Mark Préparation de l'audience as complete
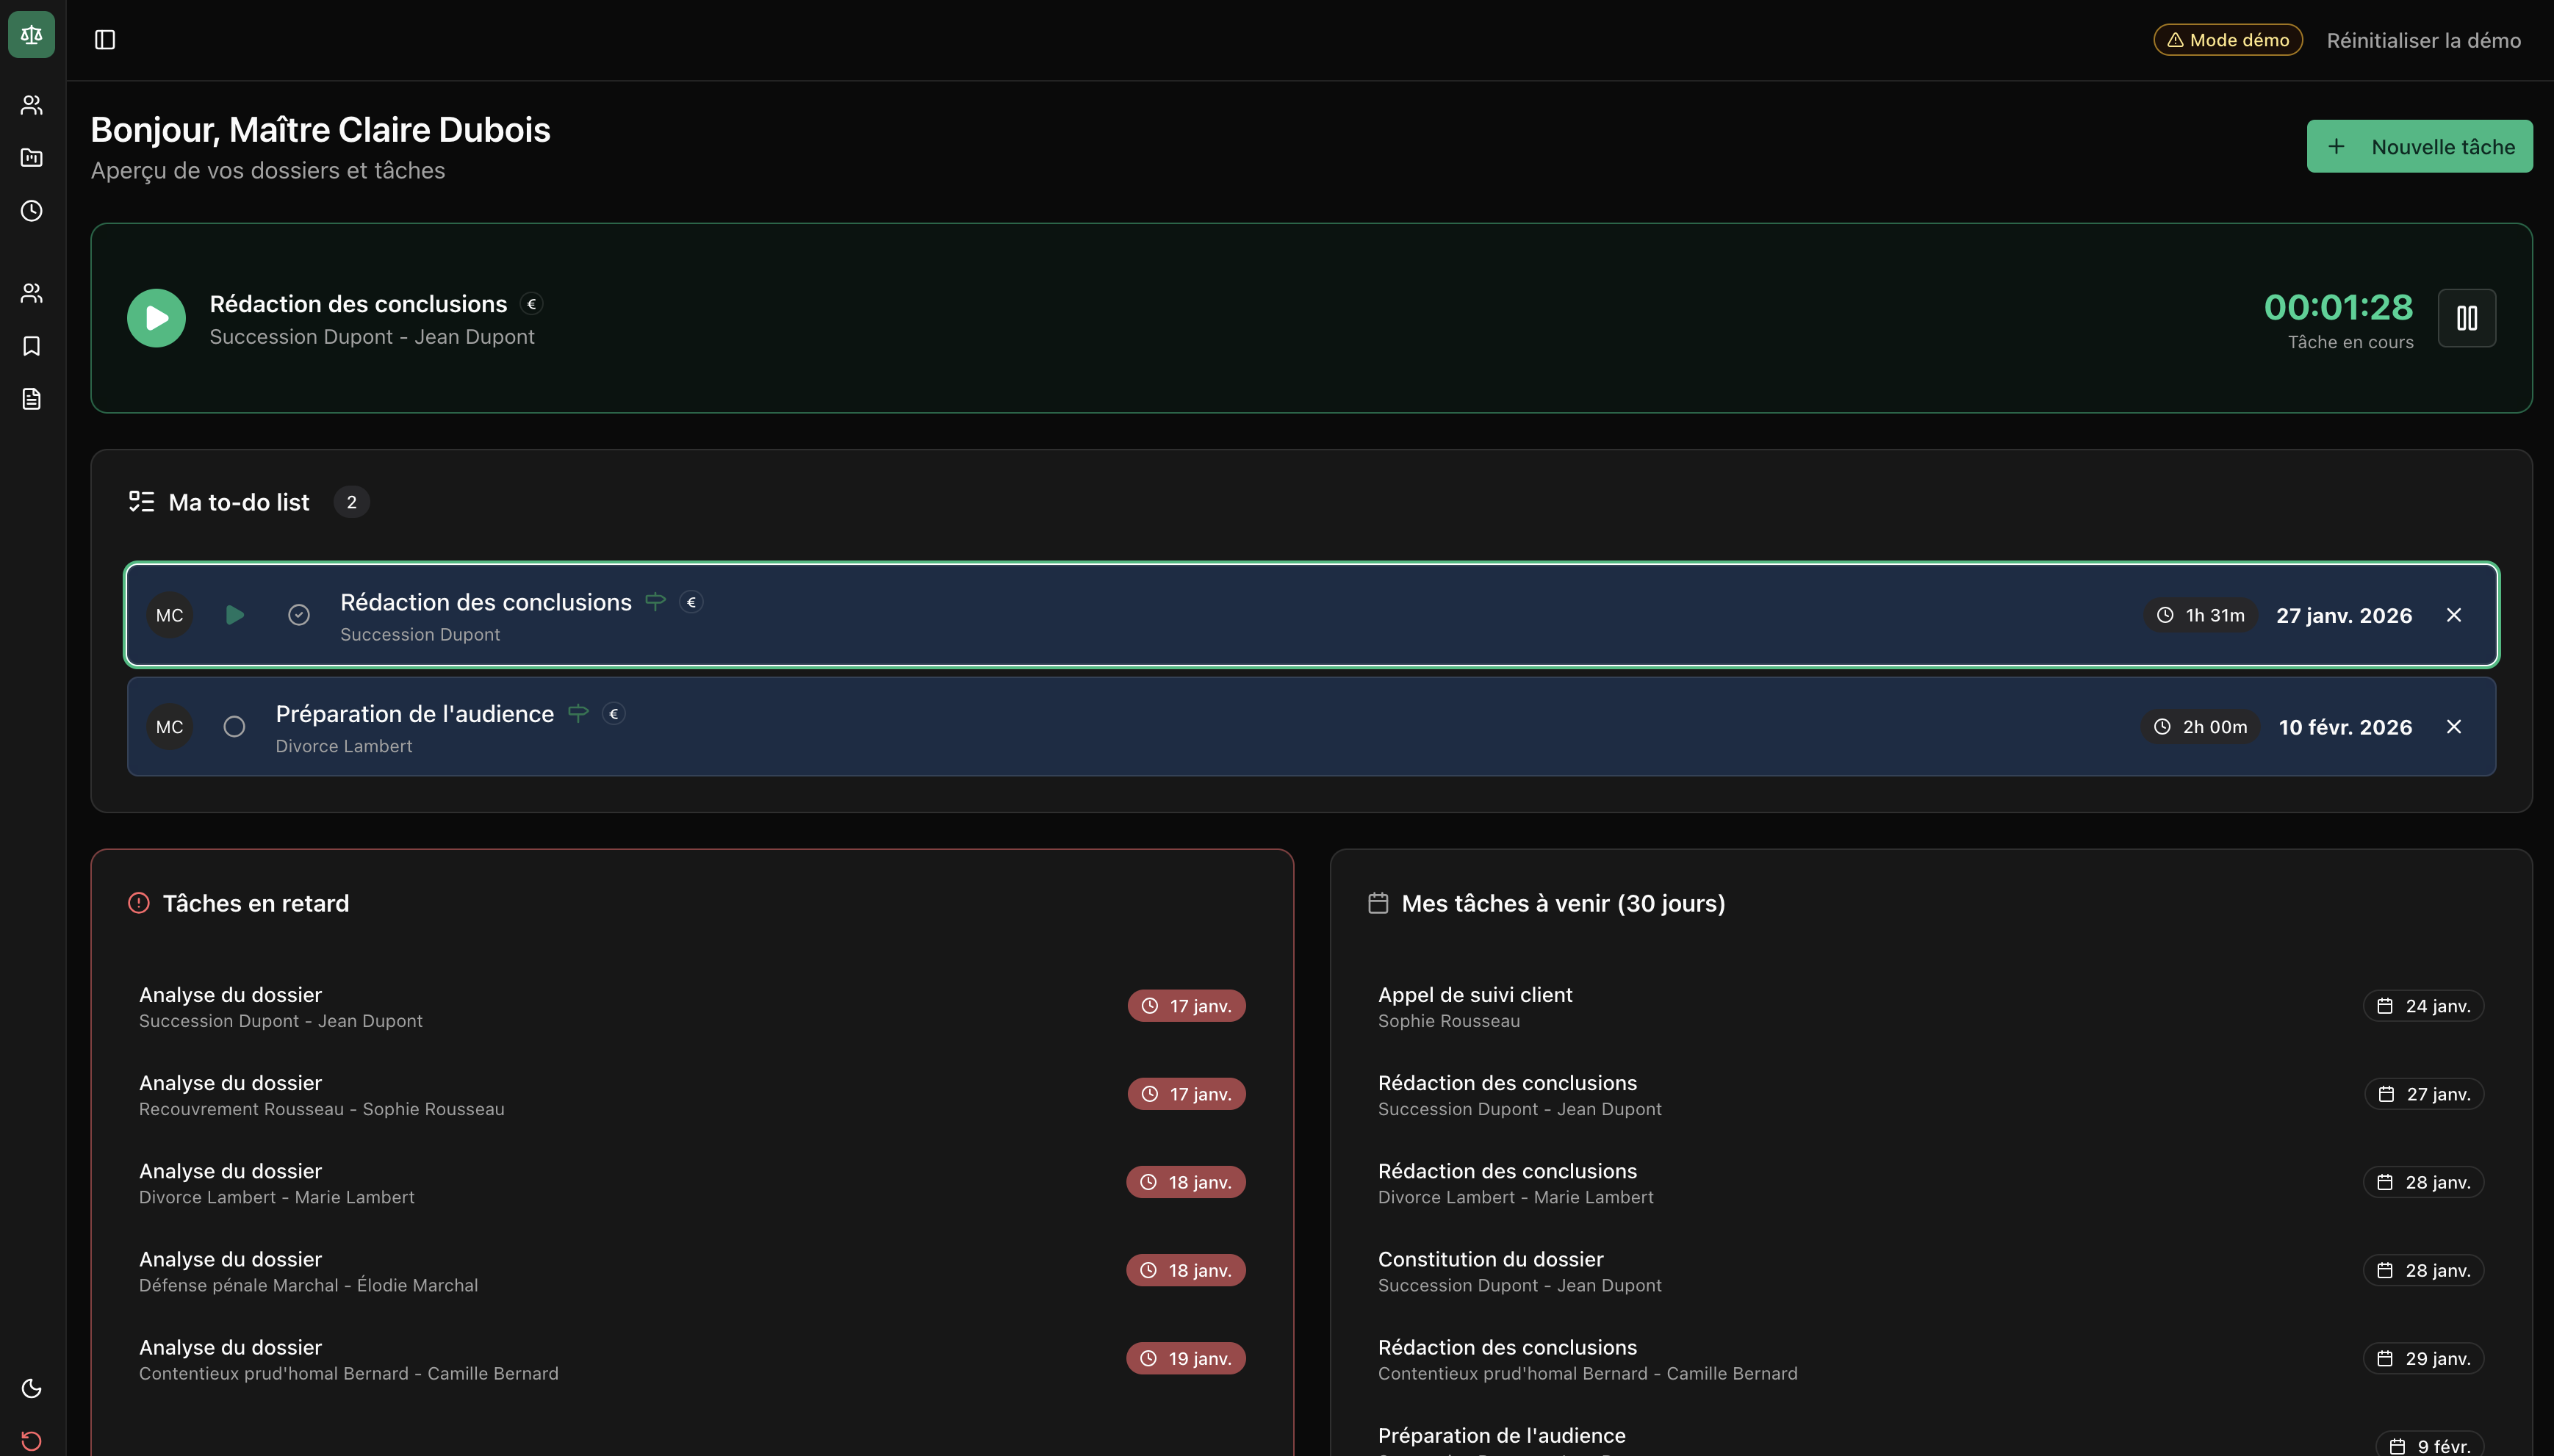Viewport: 2554px width, 1456px height. click(x=234, y=727)
